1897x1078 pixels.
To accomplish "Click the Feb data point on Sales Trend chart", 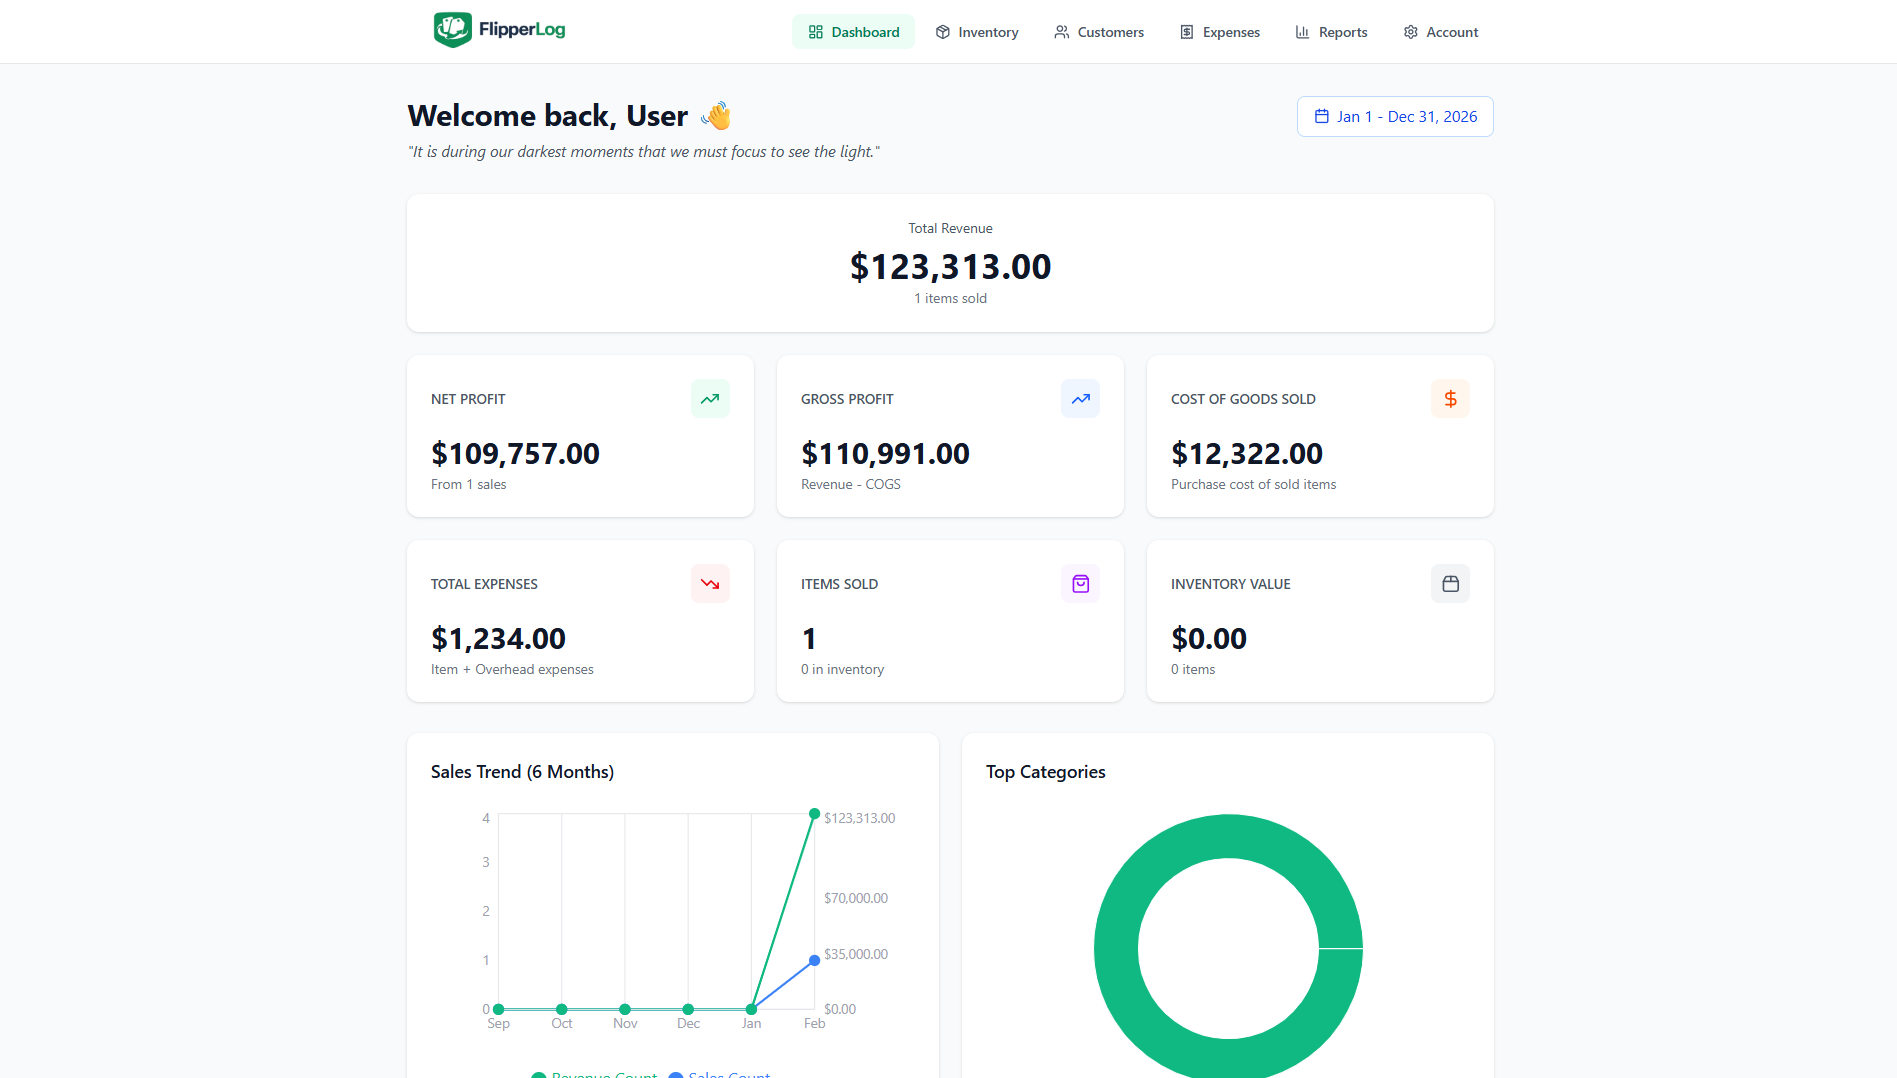I will (x=814, y=814).
